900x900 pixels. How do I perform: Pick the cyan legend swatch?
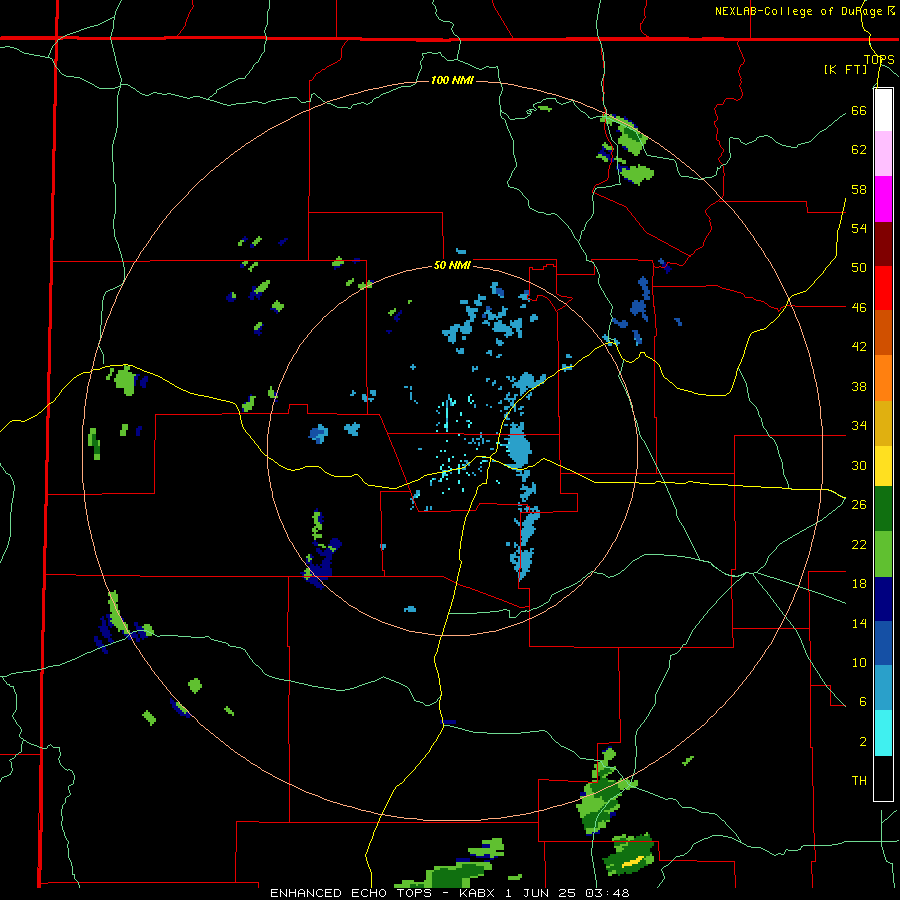(x=883, y=733)
